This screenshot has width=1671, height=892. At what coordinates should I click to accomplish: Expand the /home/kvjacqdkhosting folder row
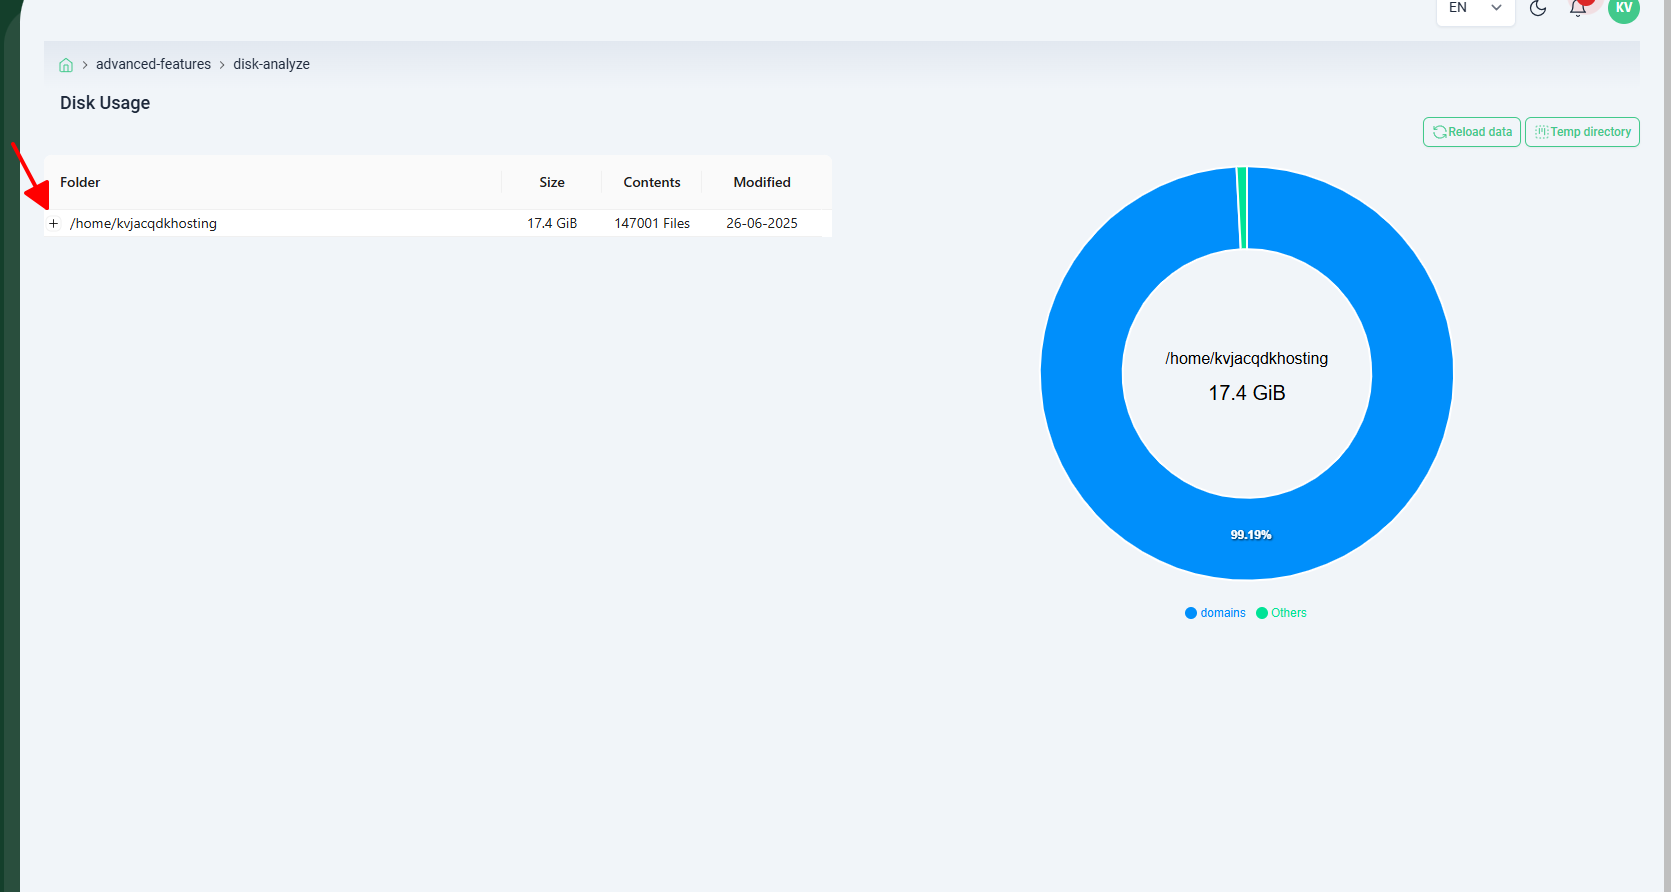coord(54,223)
